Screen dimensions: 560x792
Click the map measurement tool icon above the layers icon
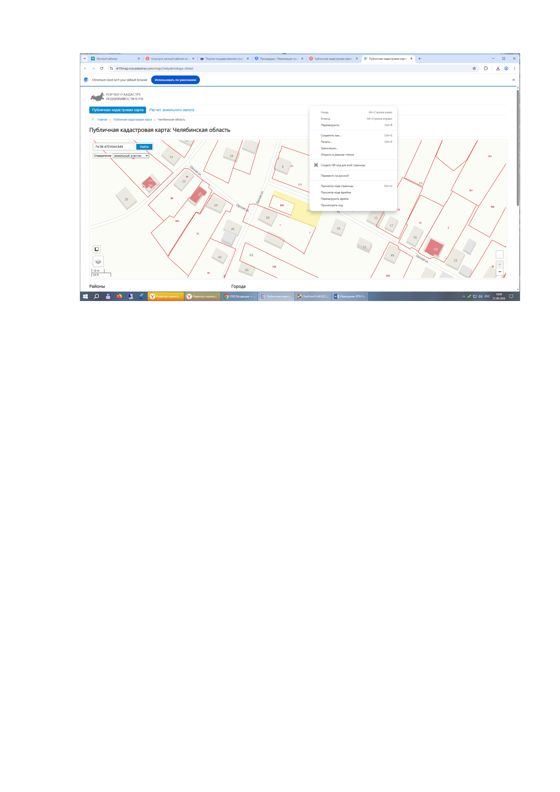pos(97,249)
